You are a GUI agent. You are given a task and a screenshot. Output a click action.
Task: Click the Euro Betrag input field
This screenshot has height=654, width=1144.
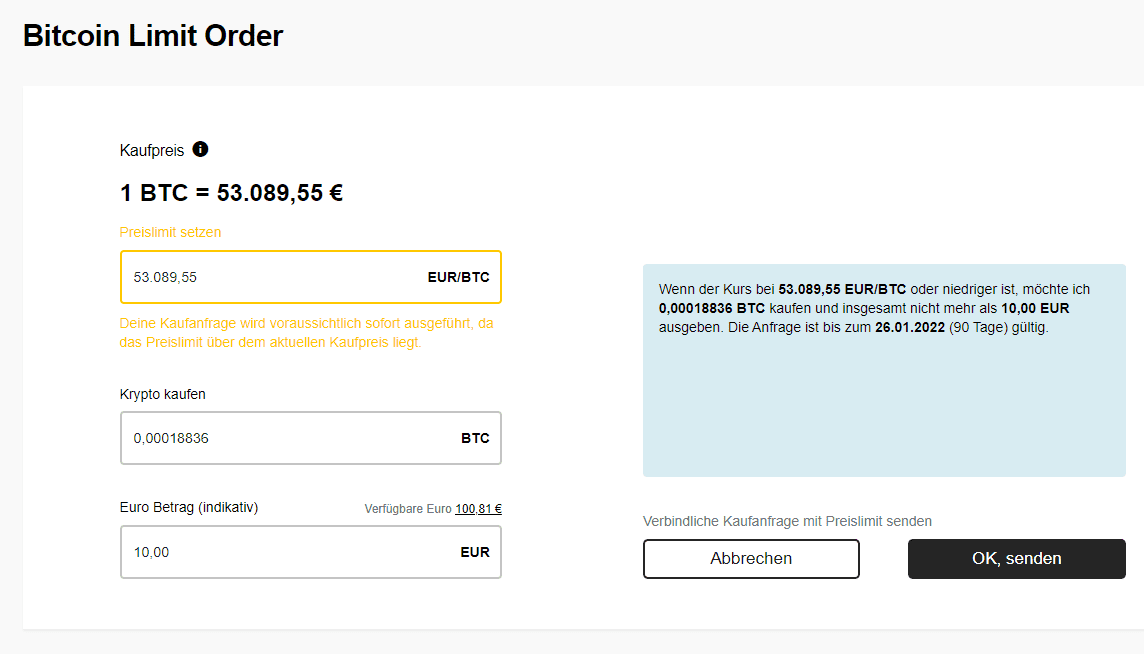311,553
